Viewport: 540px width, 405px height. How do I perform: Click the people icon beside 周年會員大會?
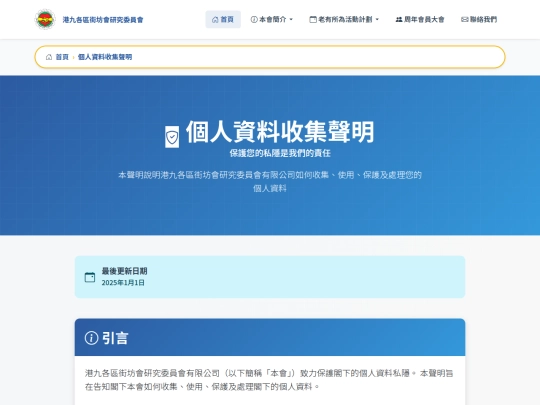point(399,20)
